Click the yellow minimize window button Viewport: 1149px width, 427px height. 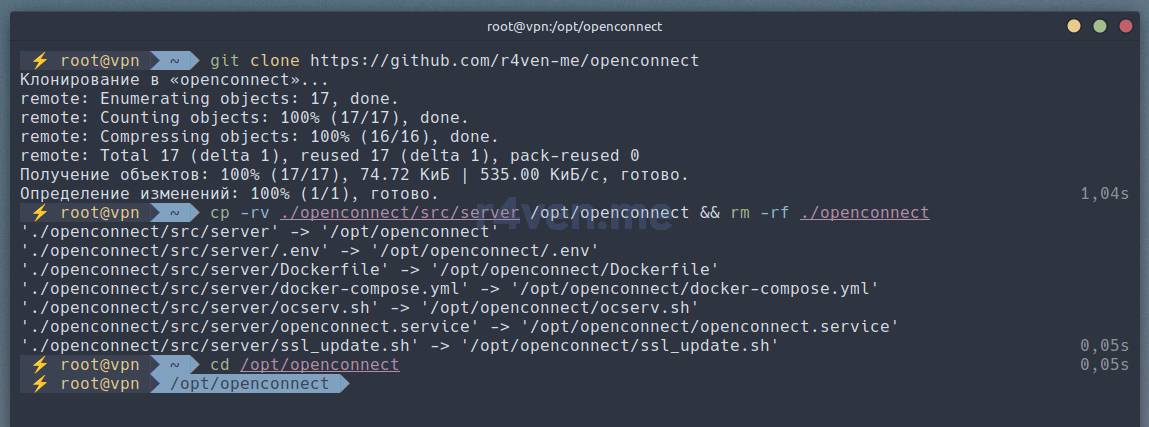(x=1074, y=26)
